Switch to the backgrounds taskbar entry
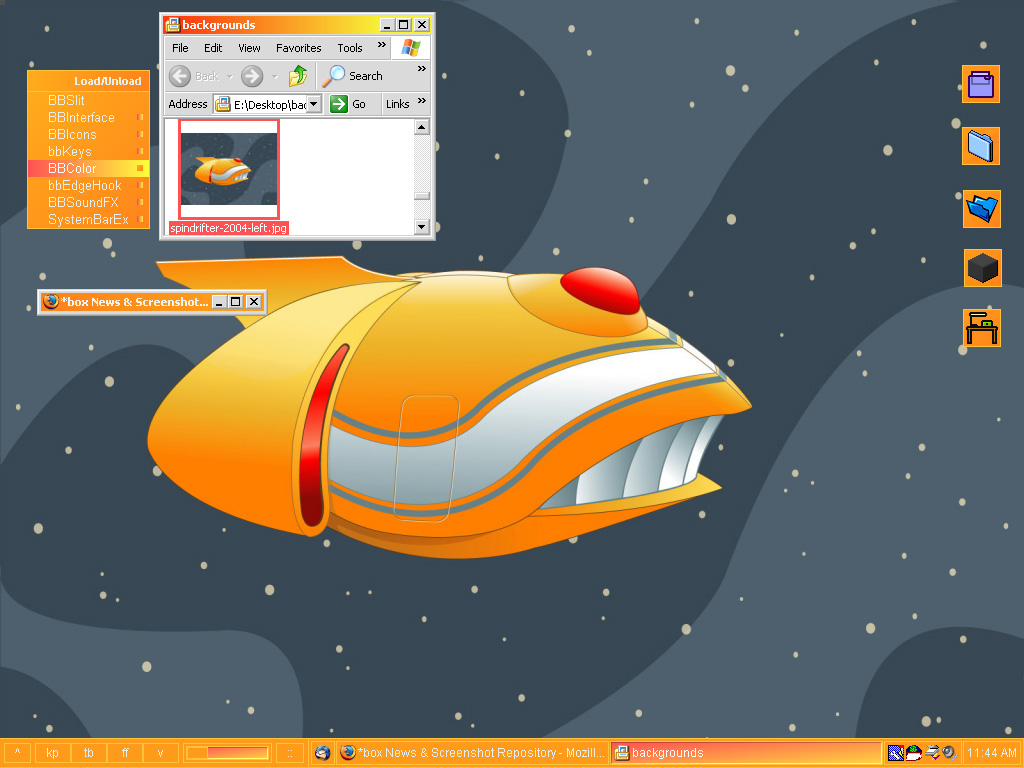1024x768 pixels. [746, 753]
